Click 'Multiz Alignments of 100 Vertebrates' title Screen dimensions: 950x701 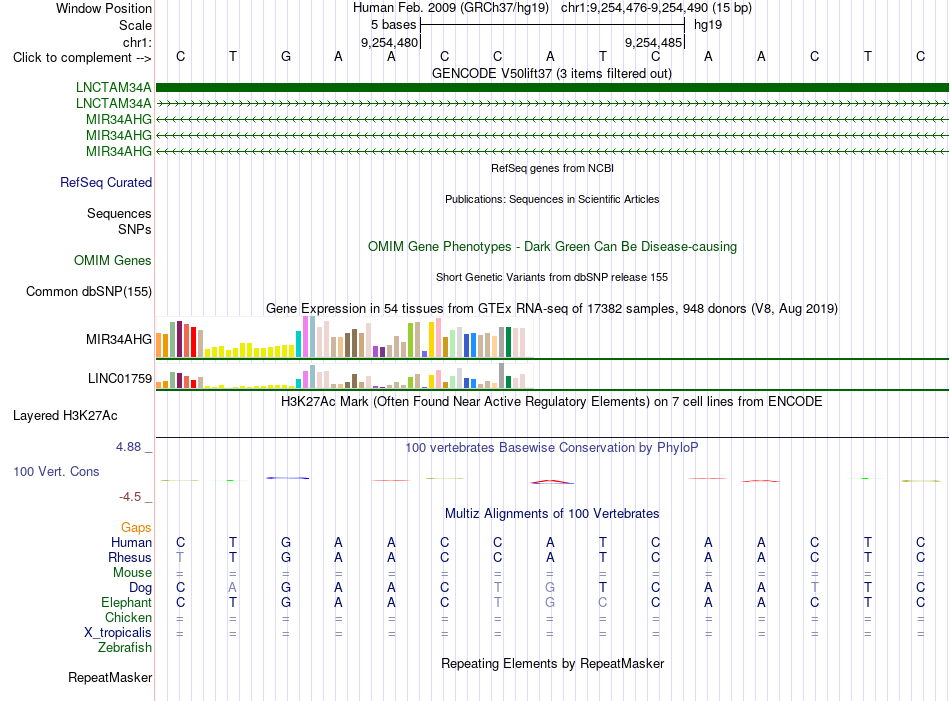pos(552,514)
